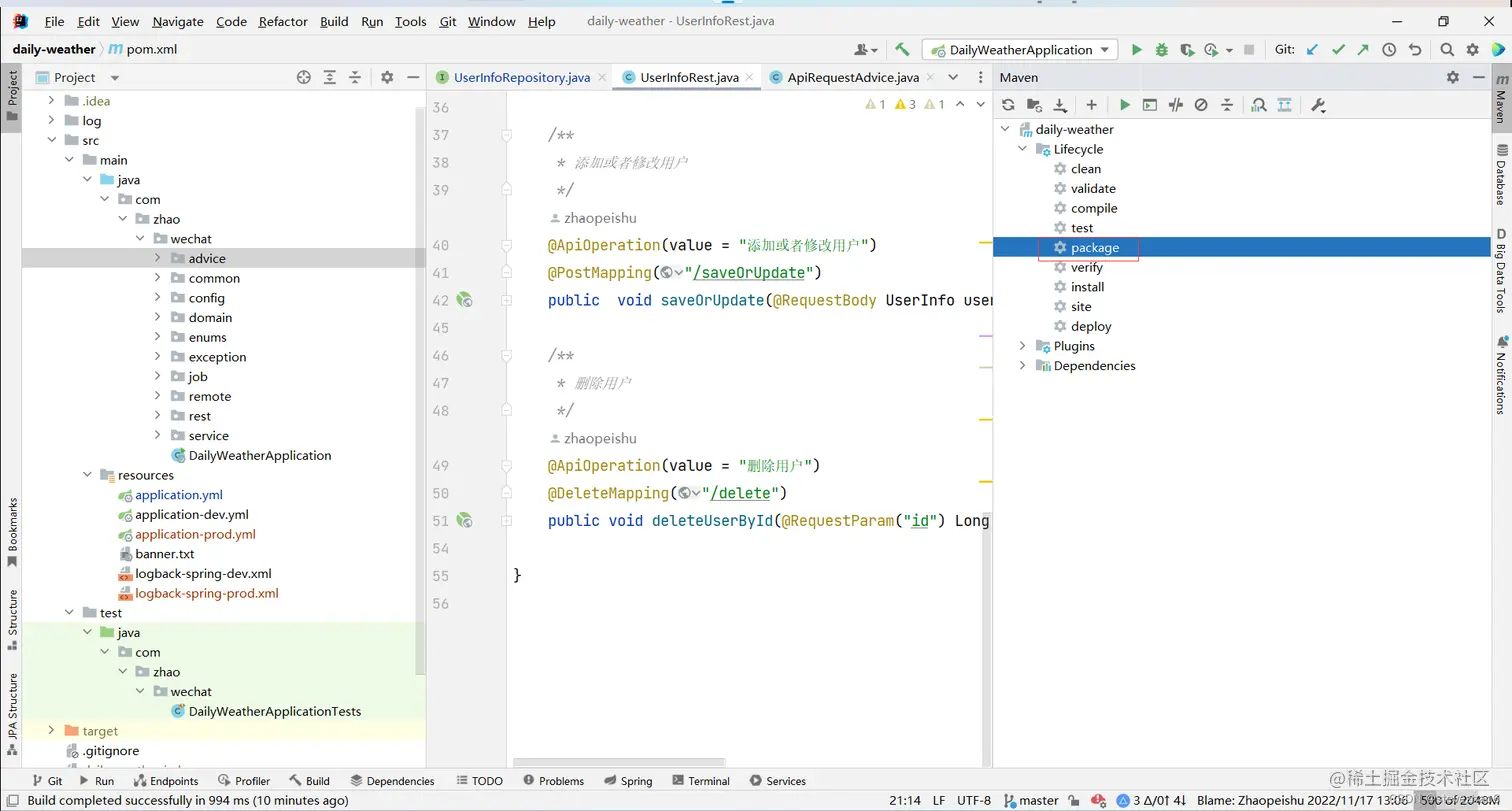Open the Navigate menu
The height and width of the screenshot is (811, 1512).
tap(178, 21)
